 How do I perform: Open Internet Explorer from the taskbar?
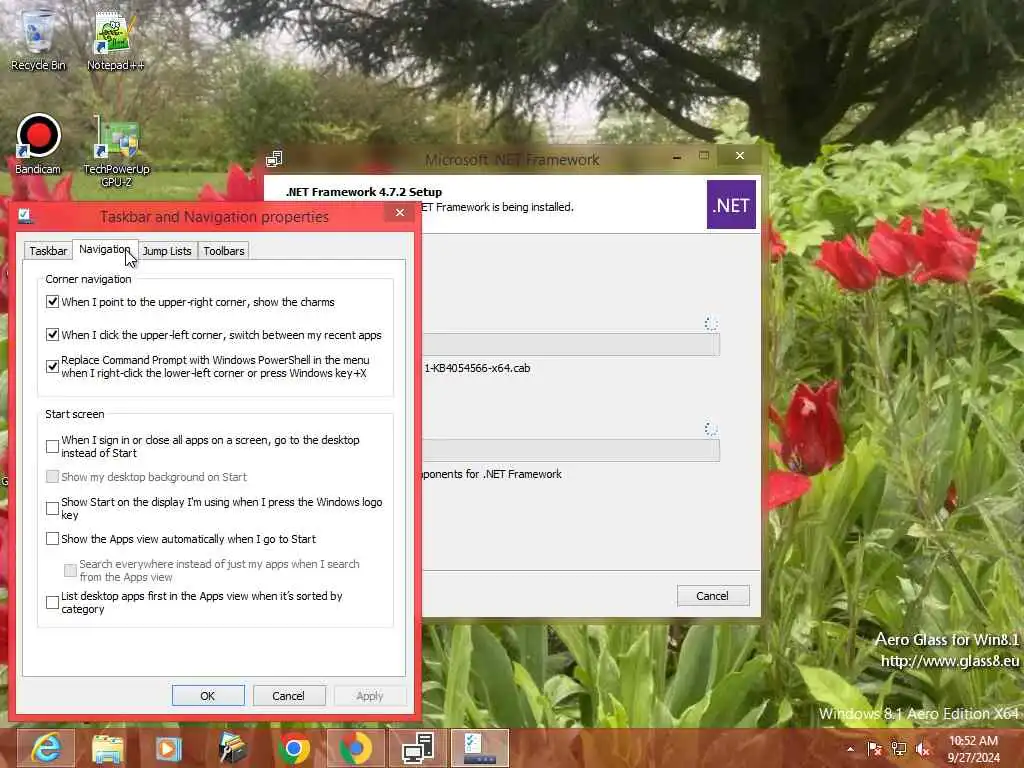coord(46,748)
